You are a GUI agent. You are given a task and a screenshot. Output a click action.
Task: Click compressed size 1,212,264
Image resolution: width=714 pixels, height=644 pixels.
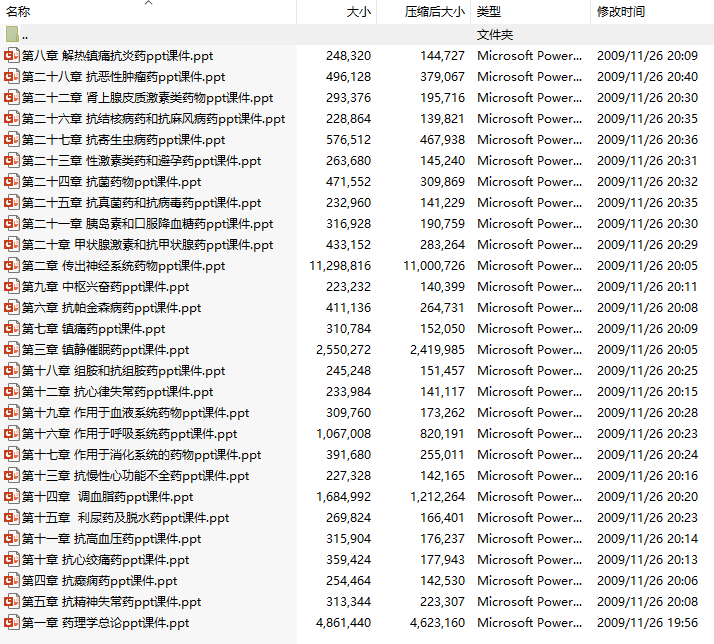437,496
